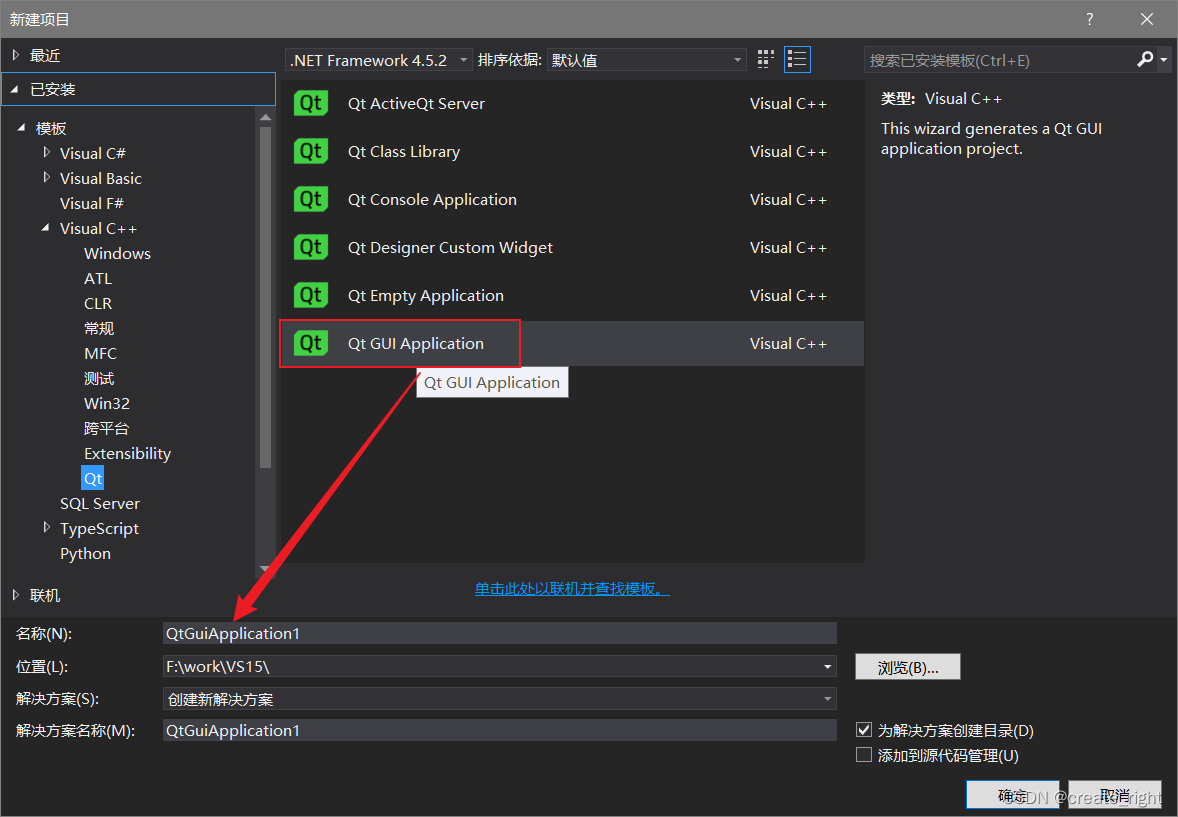Open the solution 创建新解决方案 dropdown

coord(827,699)
